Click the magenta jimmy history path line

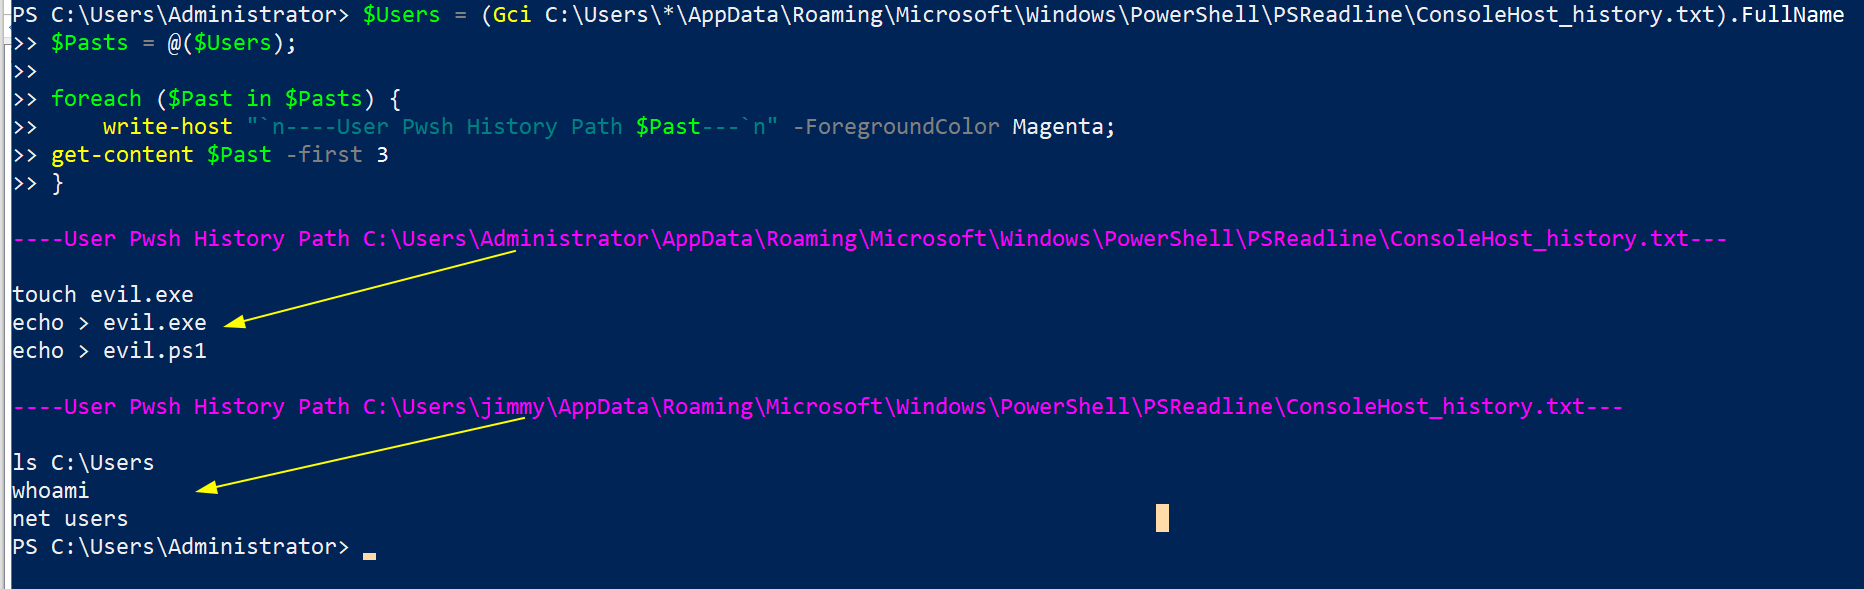point(816,407)
